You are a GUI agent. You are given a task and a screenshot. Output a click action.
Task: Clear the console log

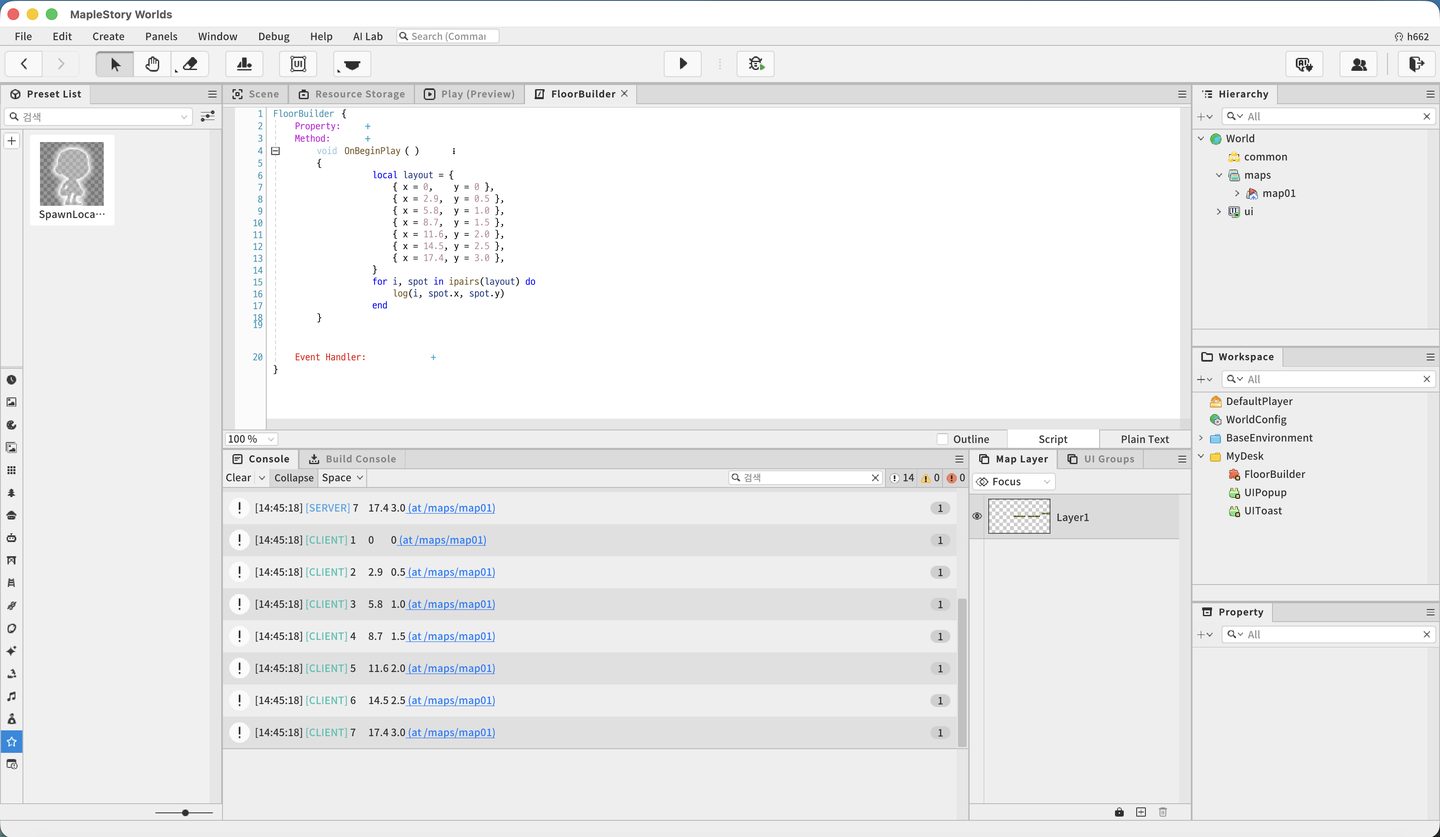point(238,478)
